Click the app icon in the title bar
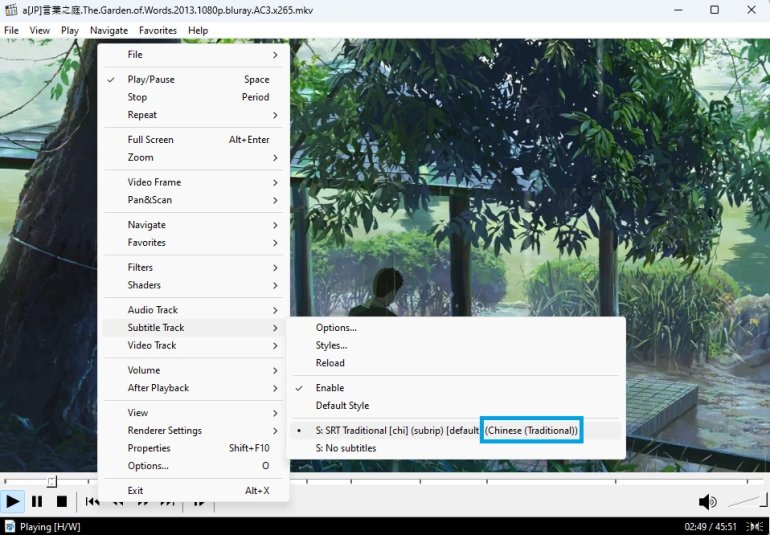 coord(11,10)
